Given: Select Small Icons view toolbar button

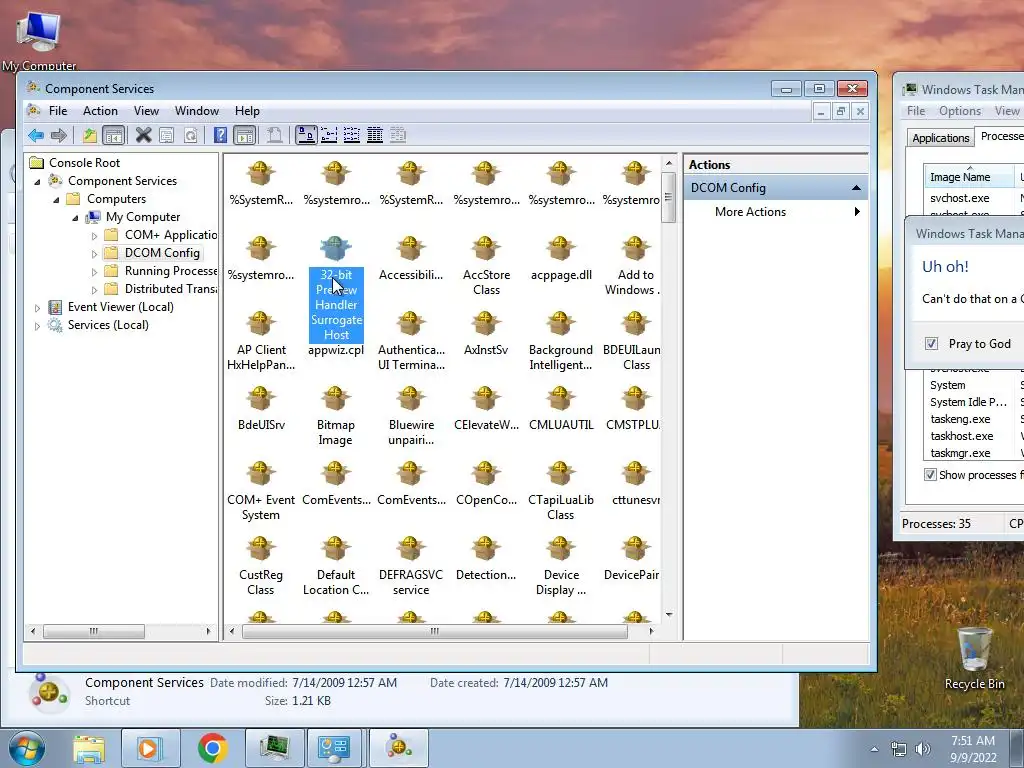Looking at the screenshot, I should coord(329,135).
